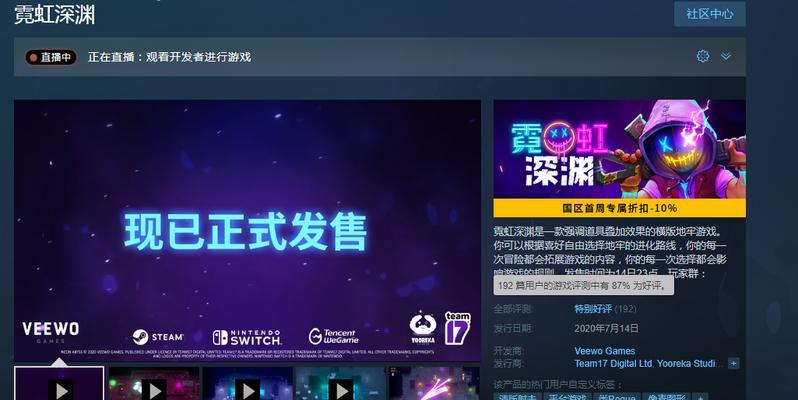Play the third blue-toned trailer thumbnail

(247, 384)
